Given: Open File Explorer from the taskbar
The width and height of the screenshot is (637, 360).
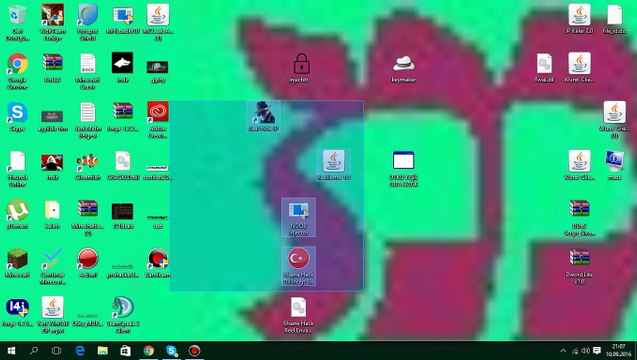Looking at the screenshot, I should 102,350.
